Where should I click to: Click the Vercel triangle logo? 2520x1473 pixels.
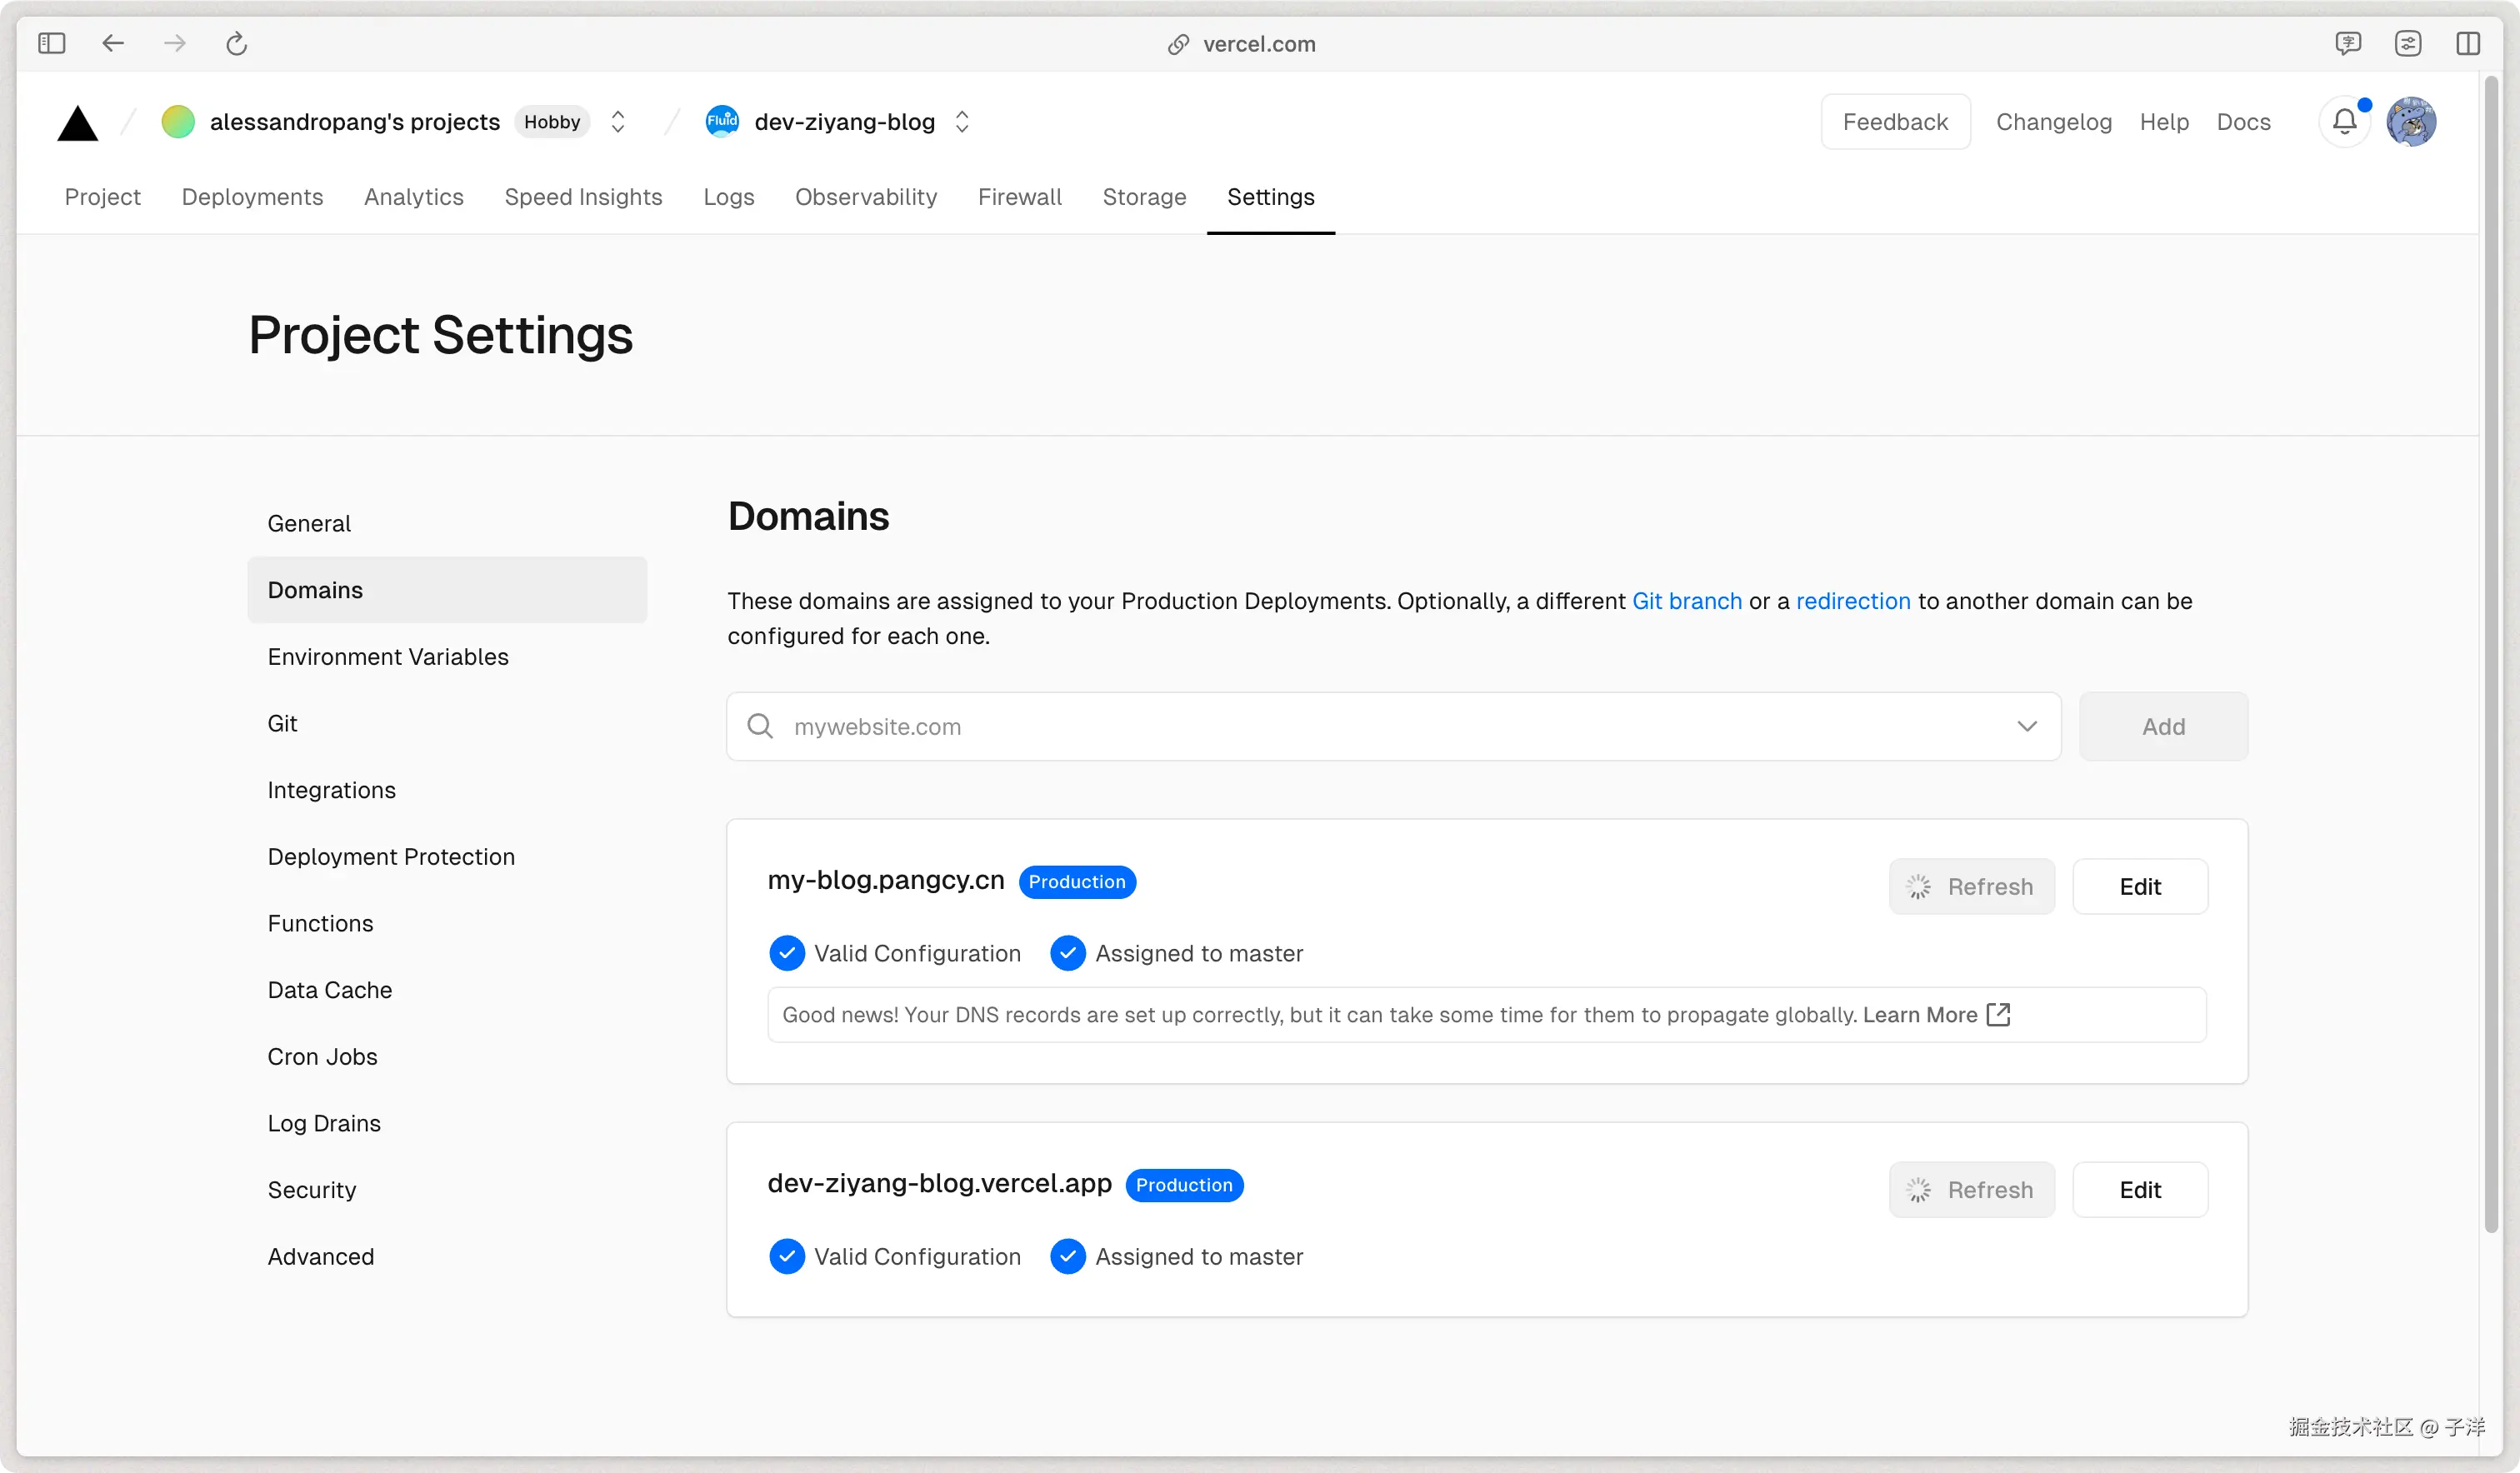(77, 124)
